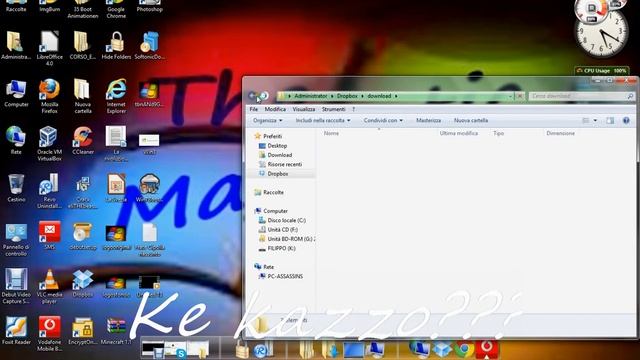This screenshot has height=360, width=640.
Task: Click Dropbox segment in address bar
Action: 347,96
